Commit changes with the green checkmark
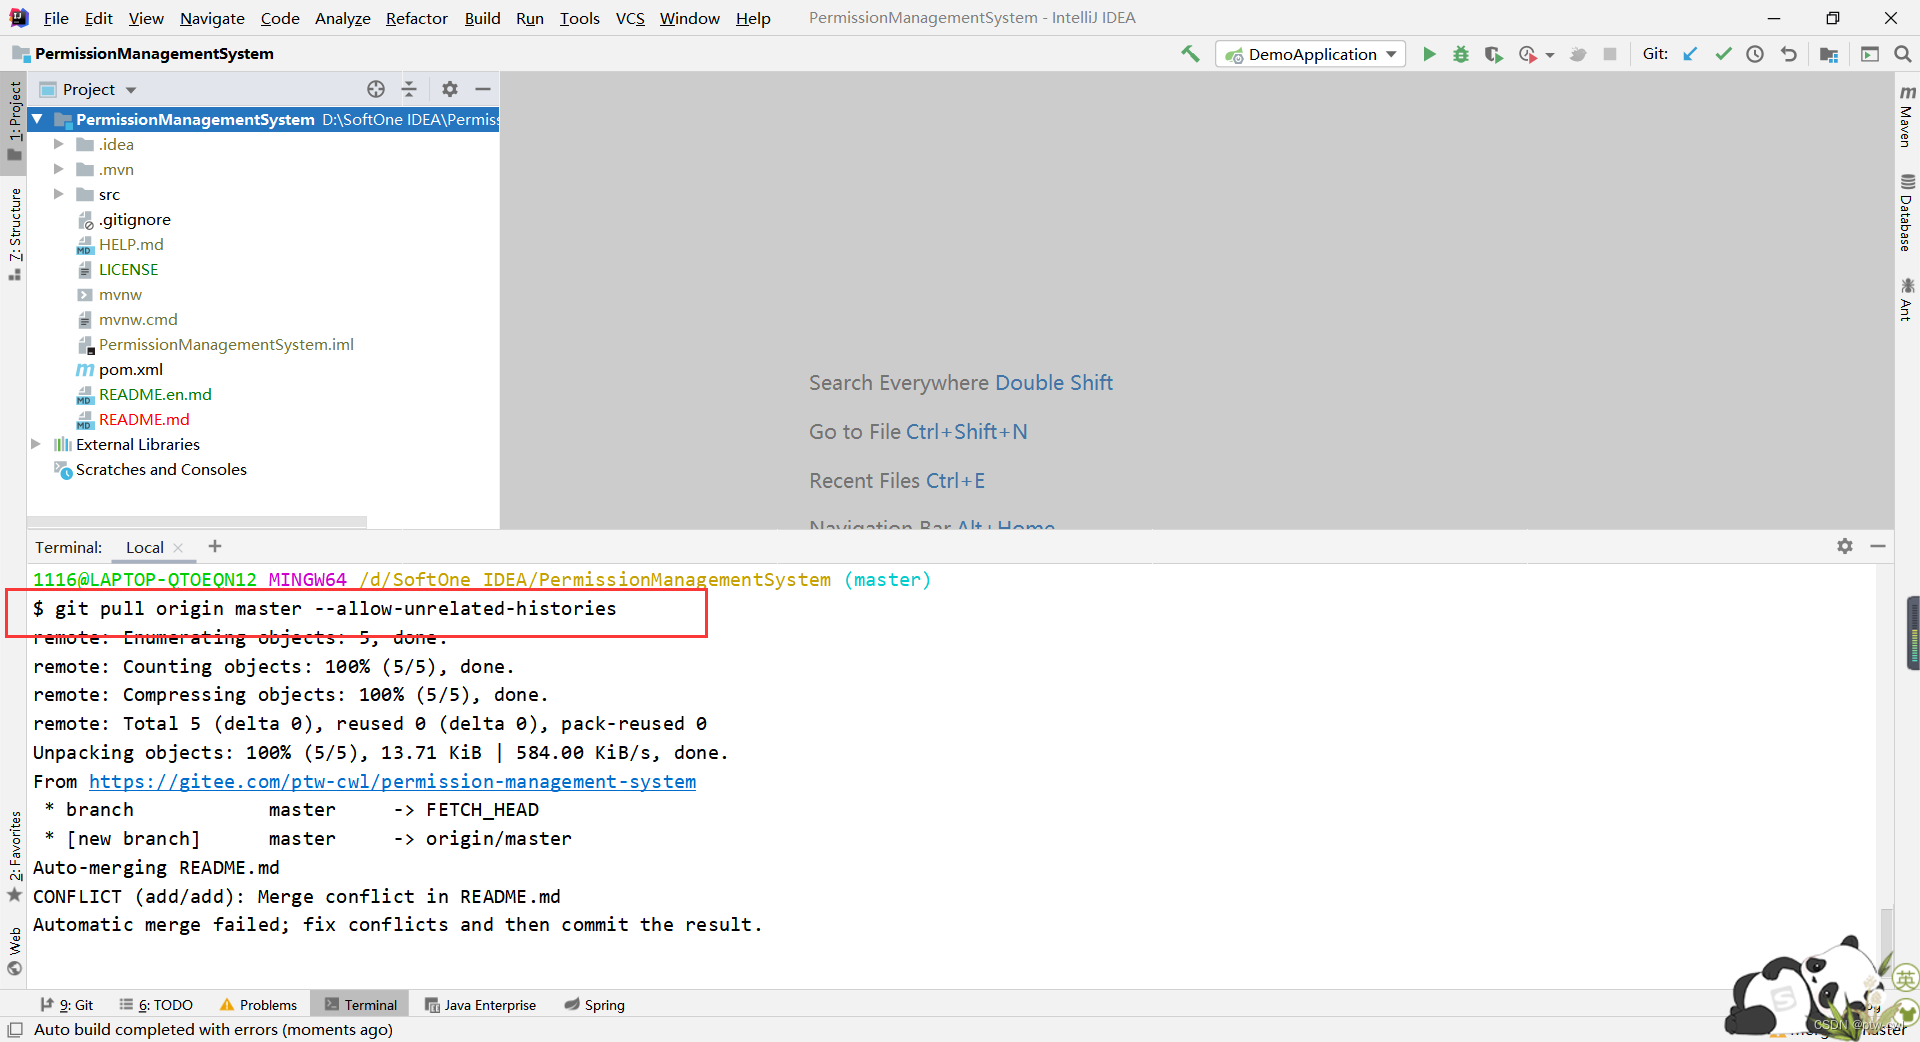Screen dimensions: 1920x1042 click(x=1723, y=54)
